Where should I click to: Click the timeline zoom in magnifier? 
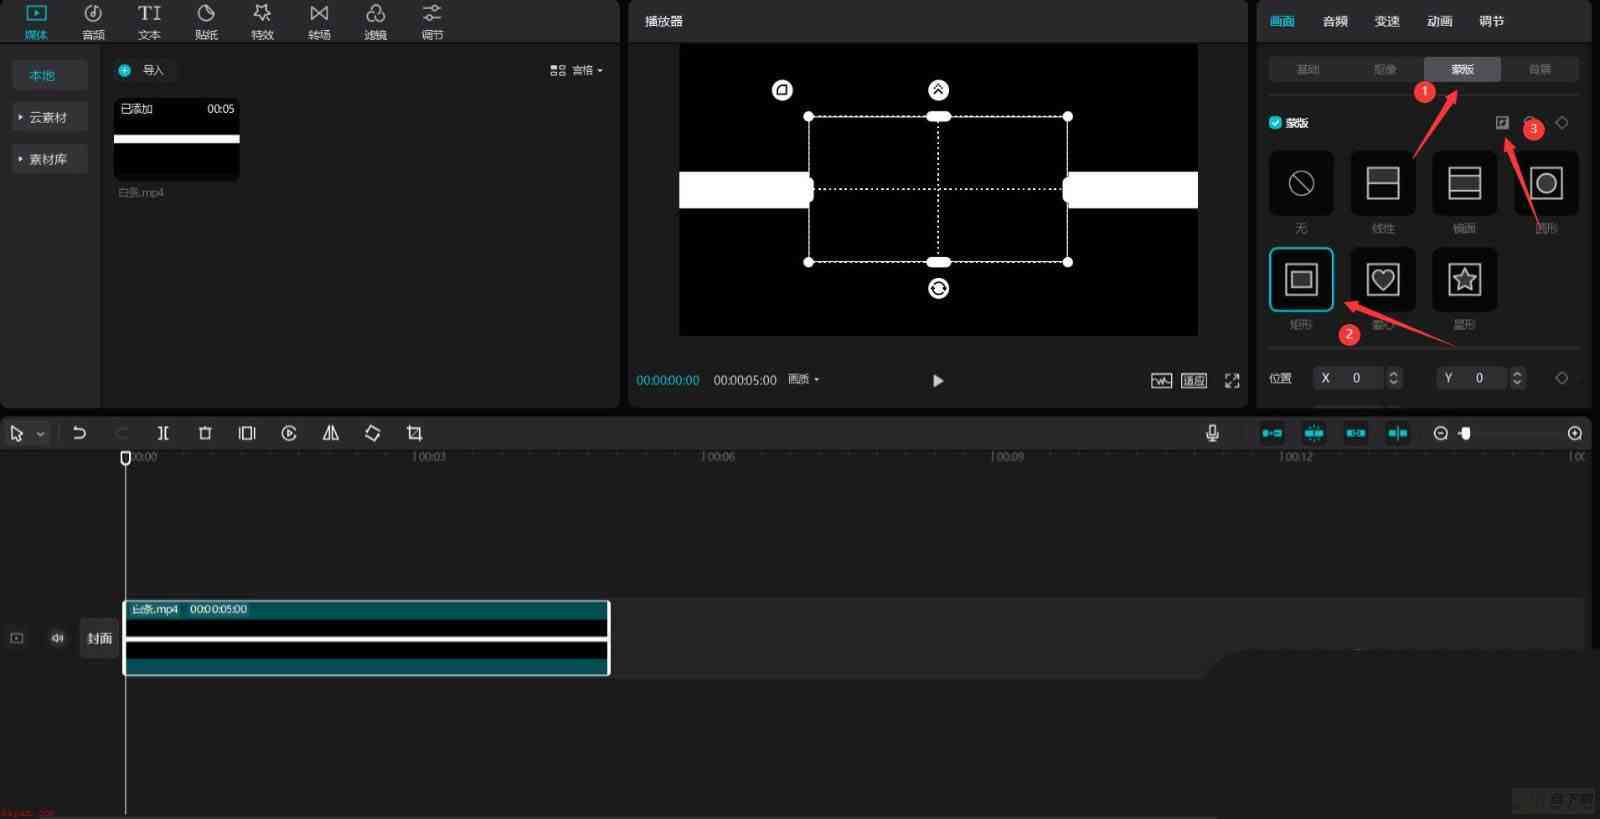(x=1575, y=433)
